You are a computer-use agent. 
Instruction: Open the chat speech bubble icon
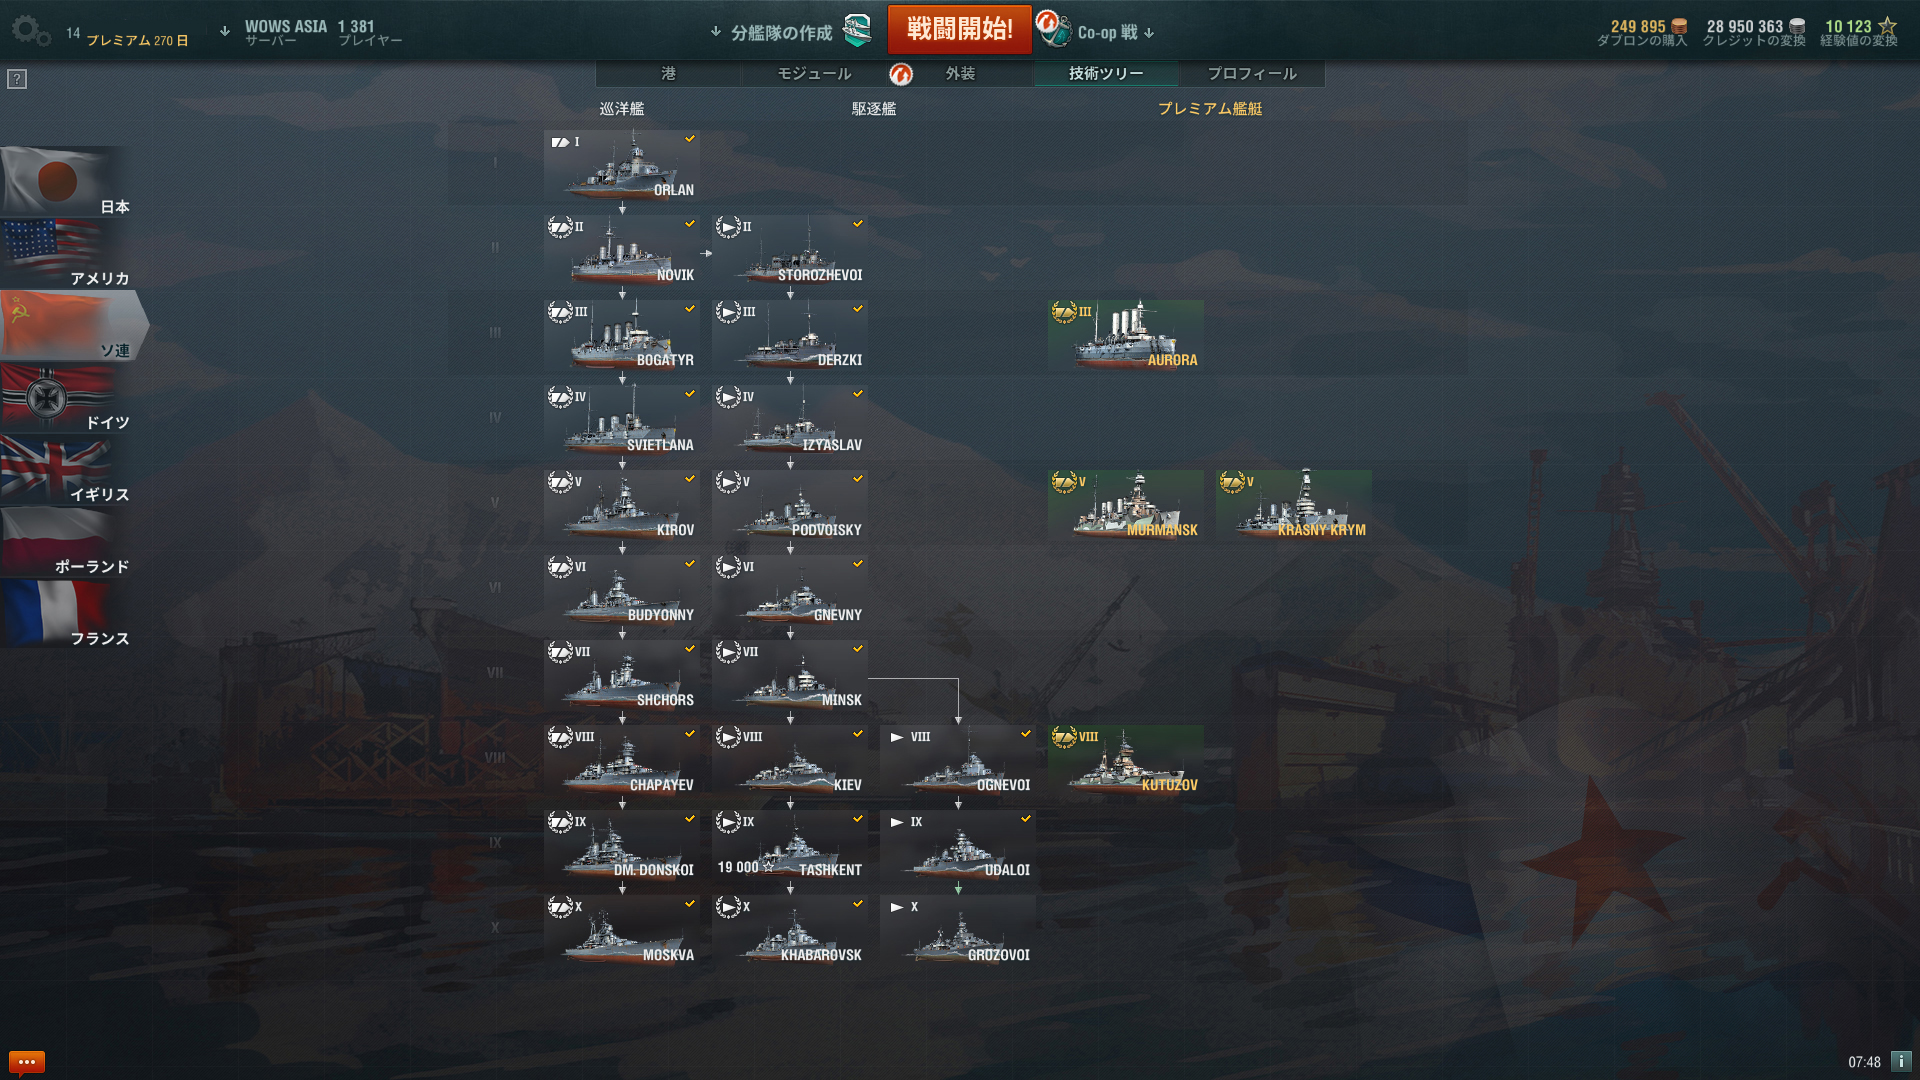(x=26, y=1062)
